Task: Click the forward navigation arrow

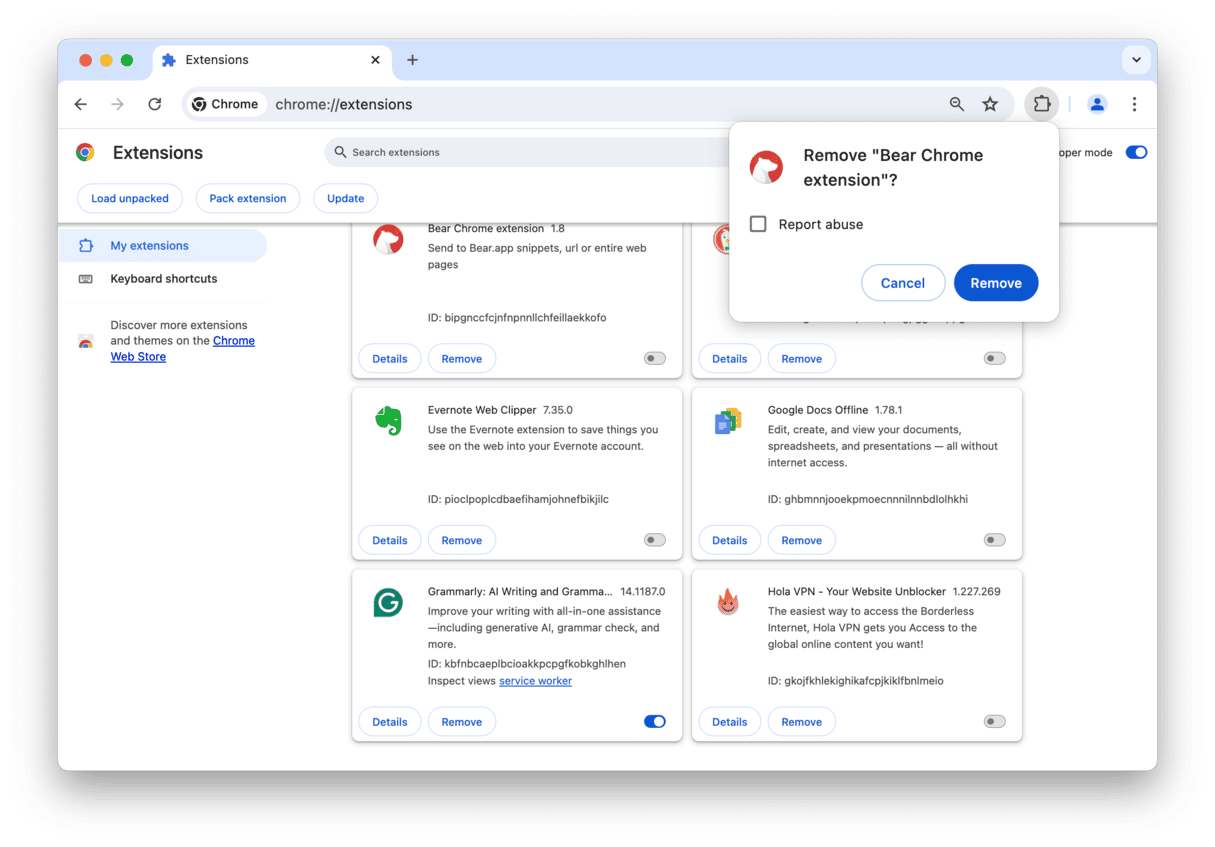Action: point(118,104)
